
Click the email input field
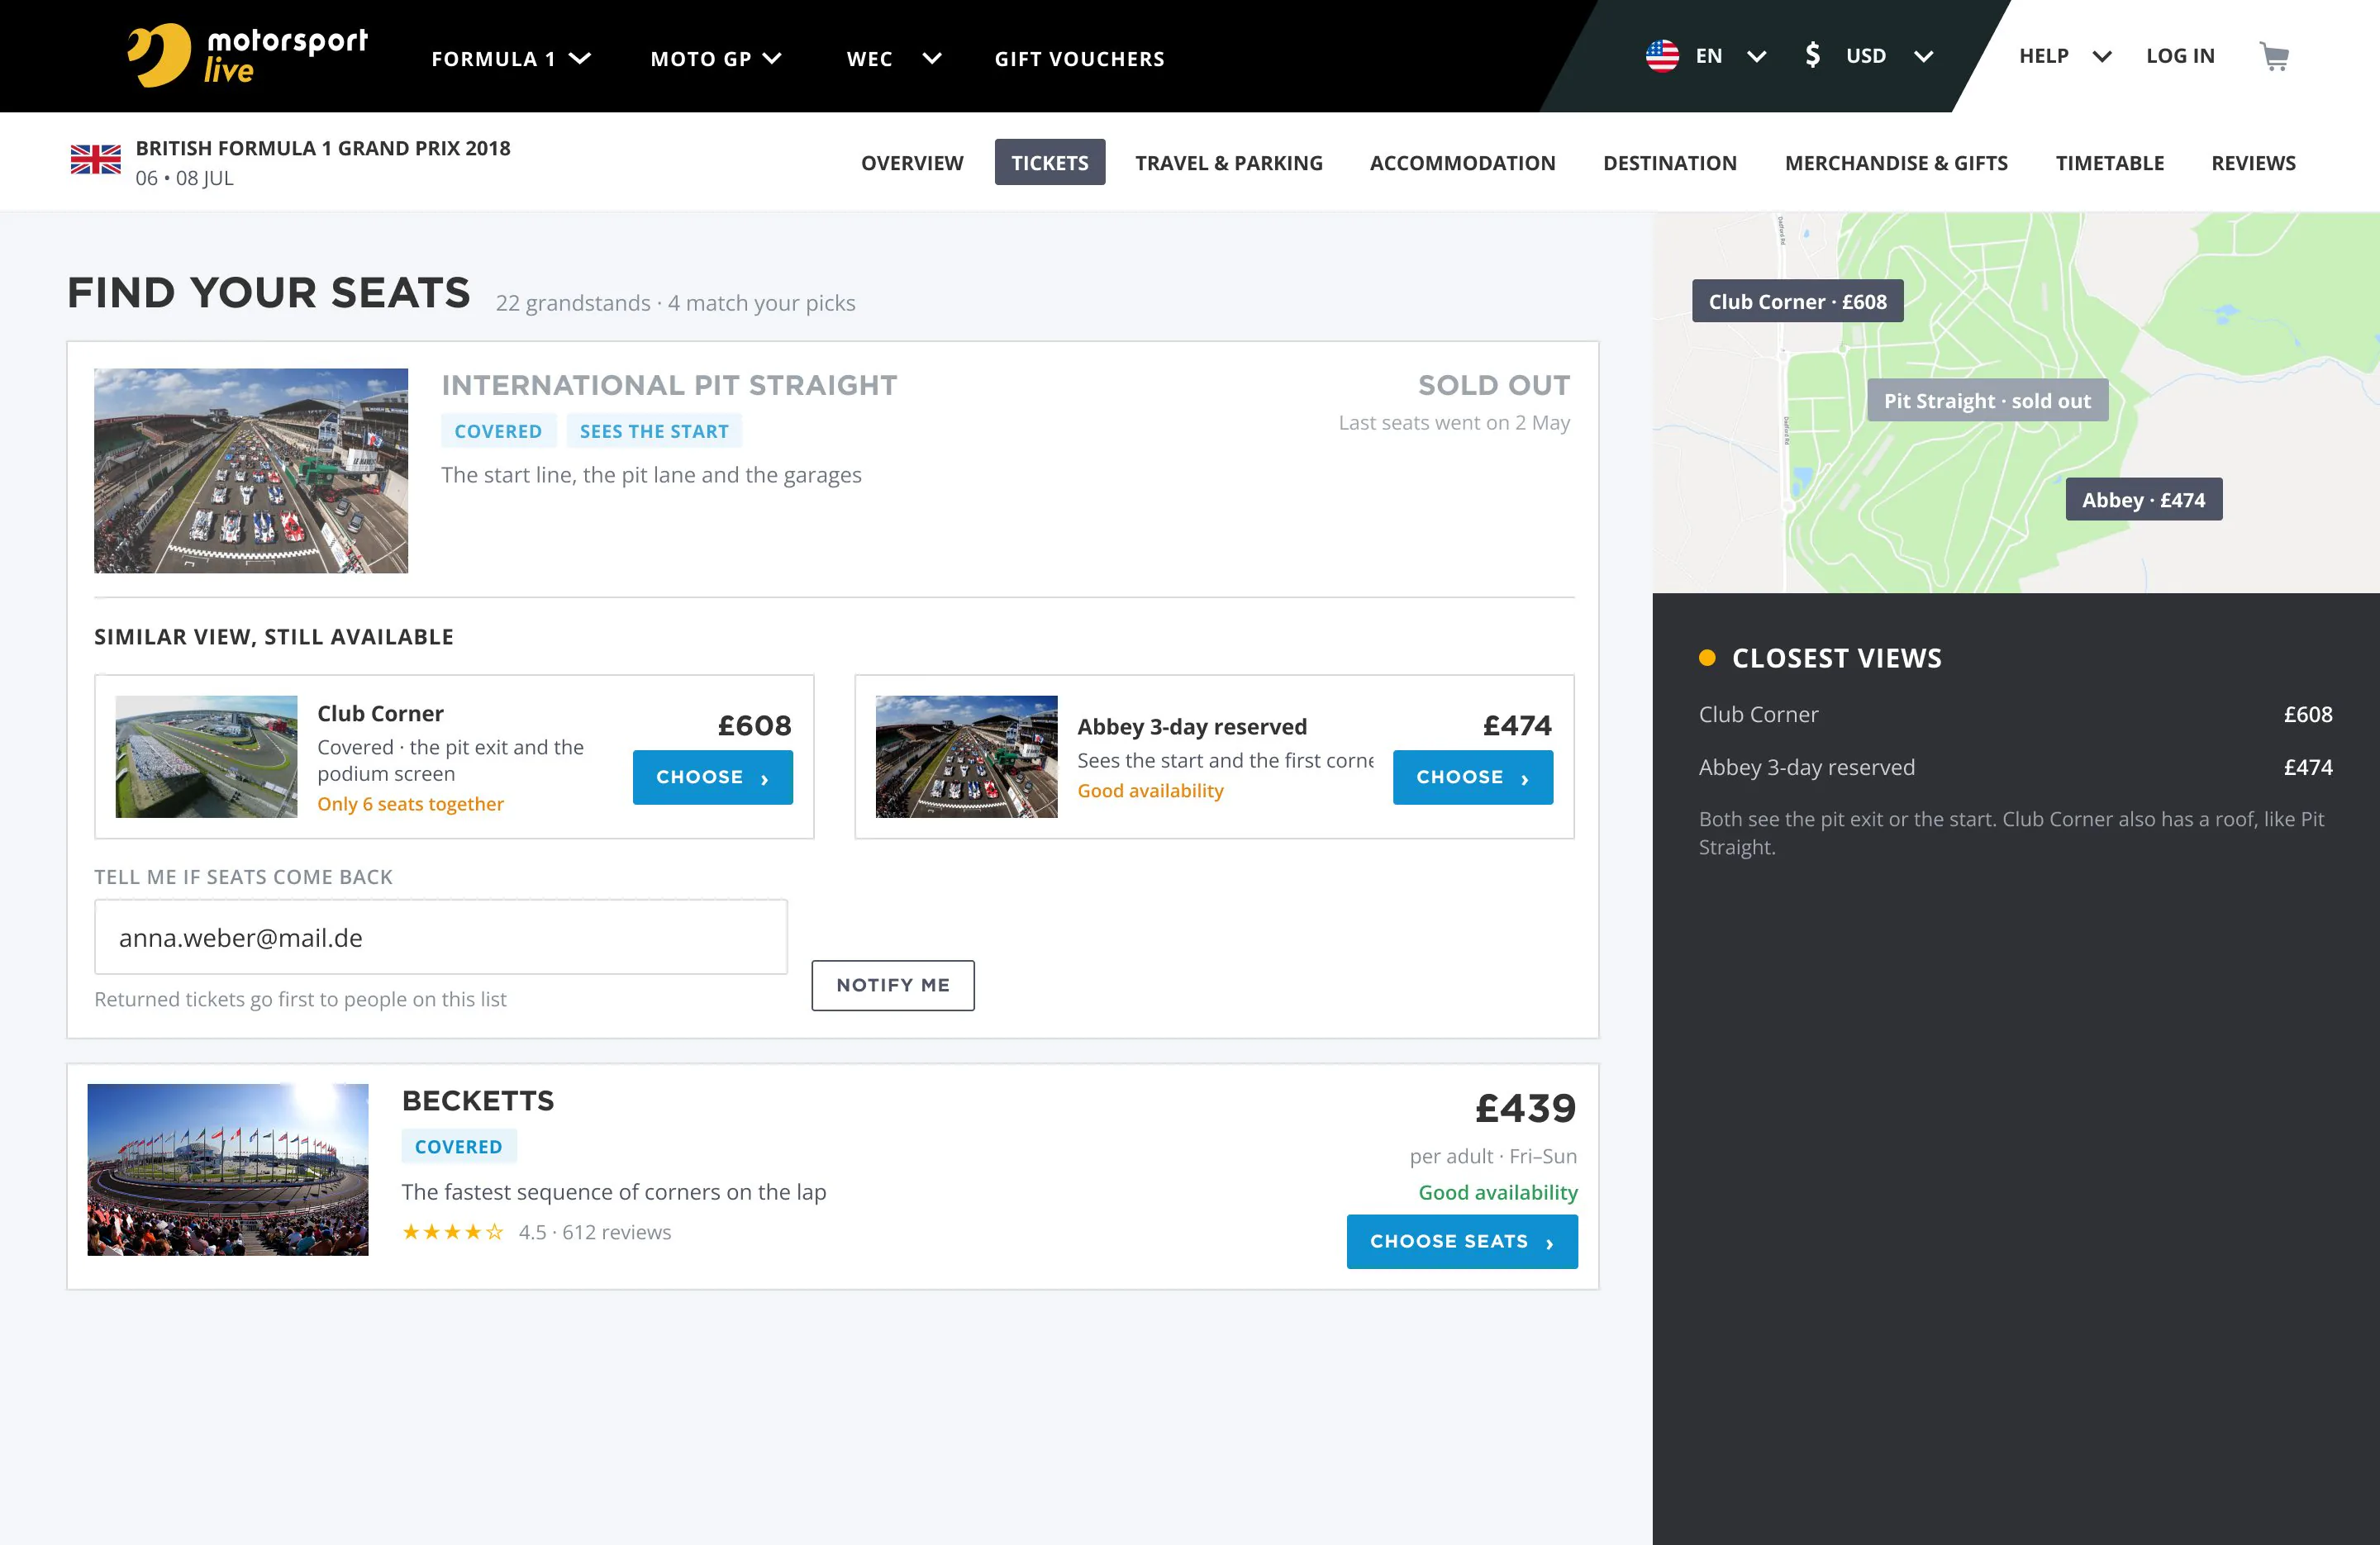(440, 937)
